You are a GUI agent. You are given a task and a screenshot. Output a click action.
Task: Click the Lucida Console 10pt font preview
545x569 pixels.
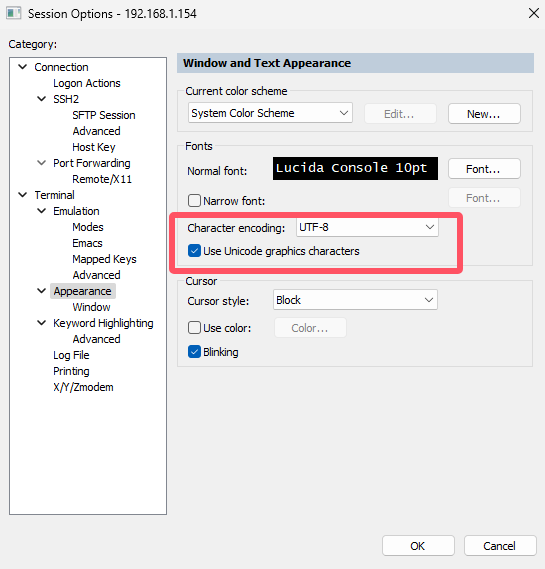[x=355, y=168]
